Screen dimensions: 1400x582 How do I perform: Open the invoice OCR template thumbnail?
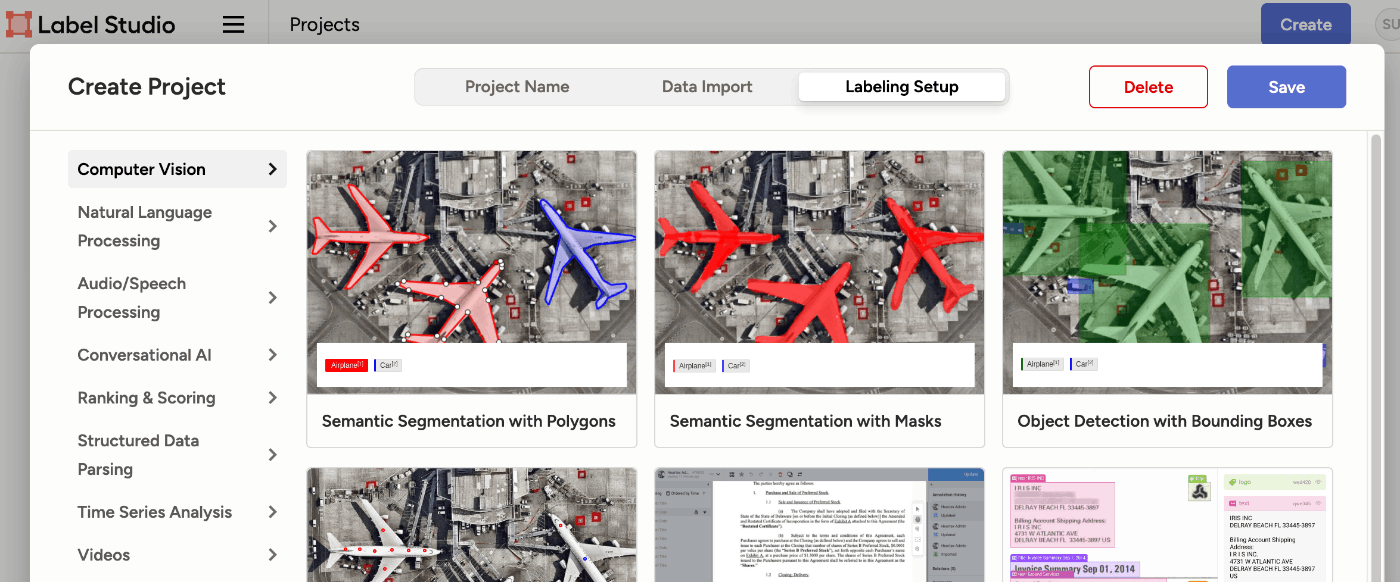click(1167, 525)
